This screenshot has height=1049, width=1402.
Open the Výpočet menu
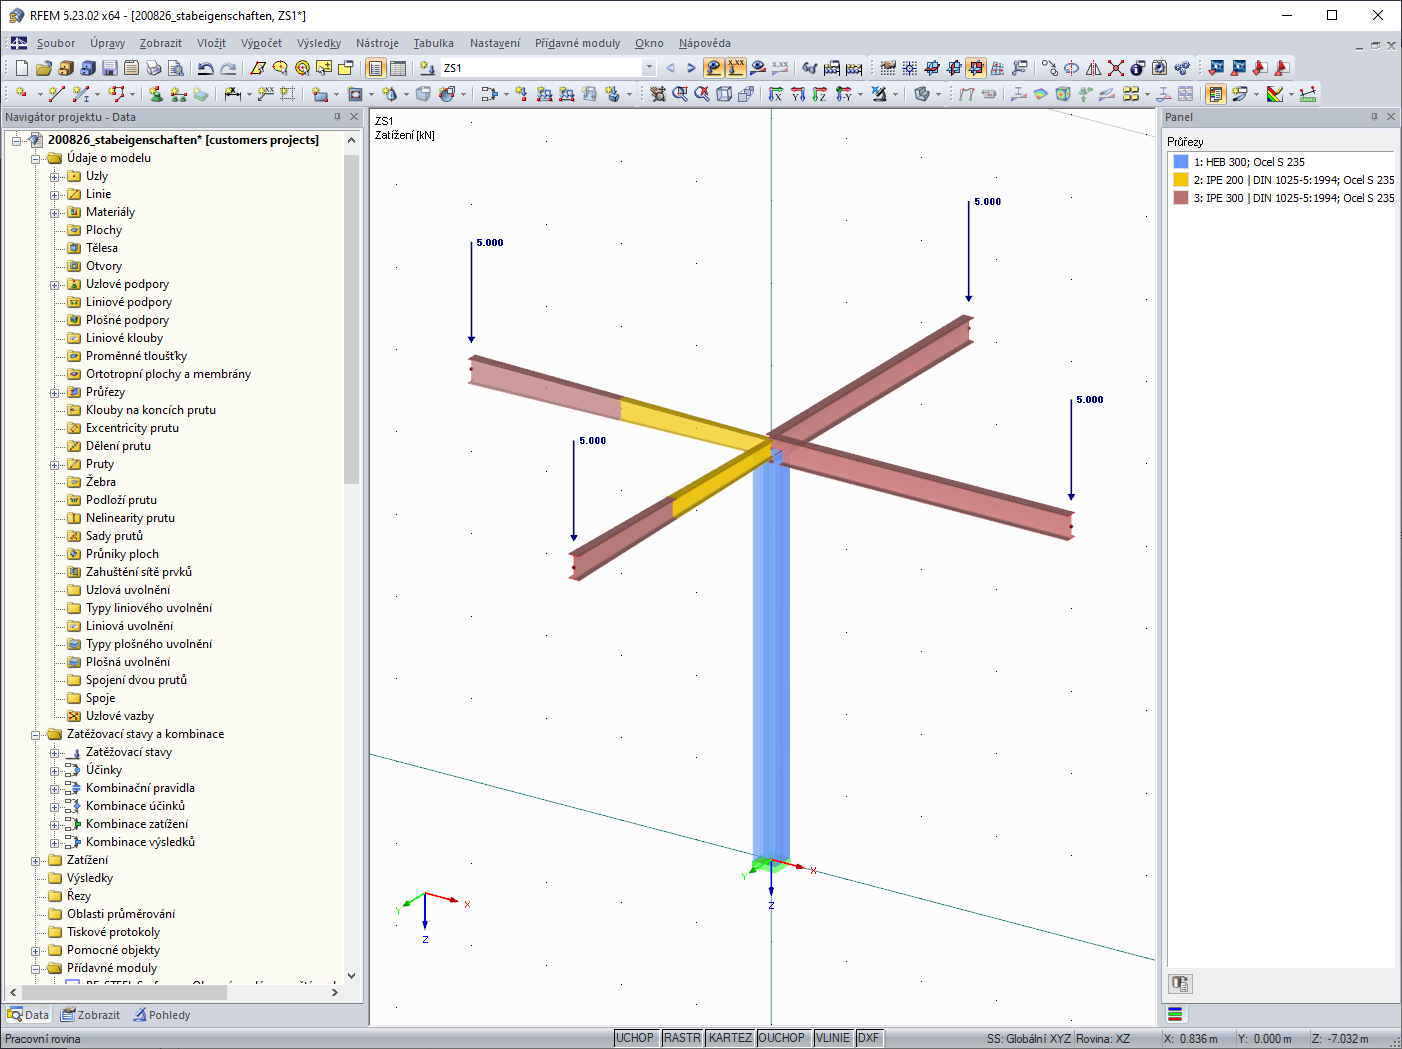pos(261,43)
